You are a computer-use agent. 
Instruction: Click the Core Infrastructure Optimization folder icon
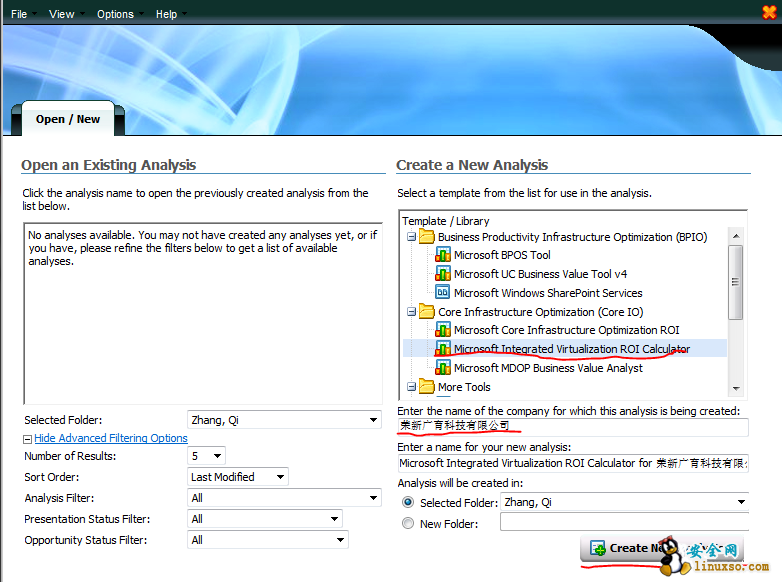[x=427, y=312]
